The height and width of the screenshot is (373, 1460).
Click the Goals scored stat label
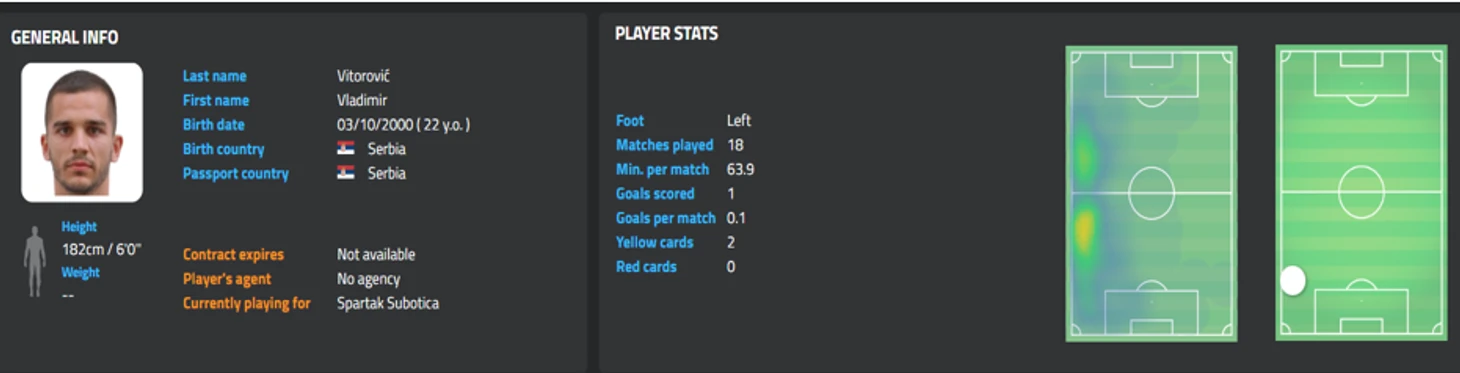point(655,194)
